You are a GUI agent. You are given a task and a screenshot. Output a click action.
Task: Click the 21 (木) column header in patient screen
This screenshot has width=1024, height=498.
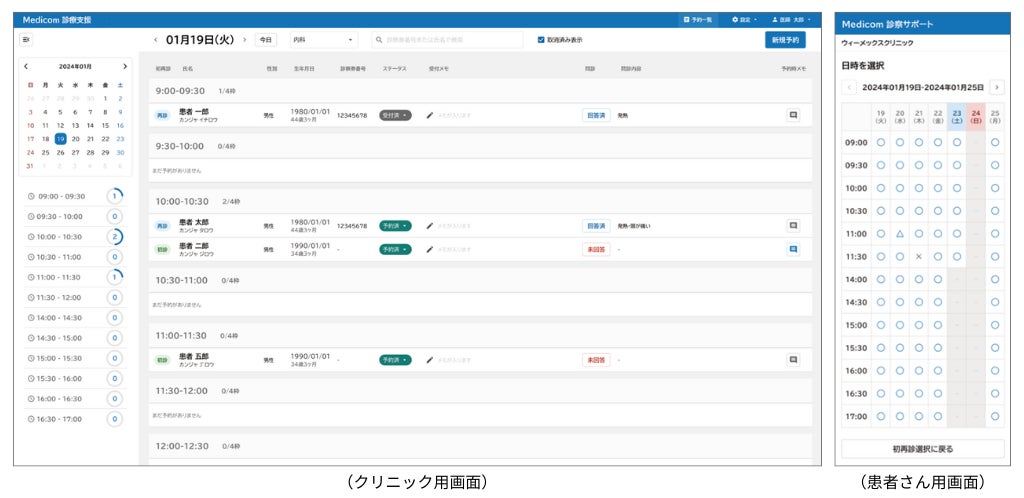[919, 116]
